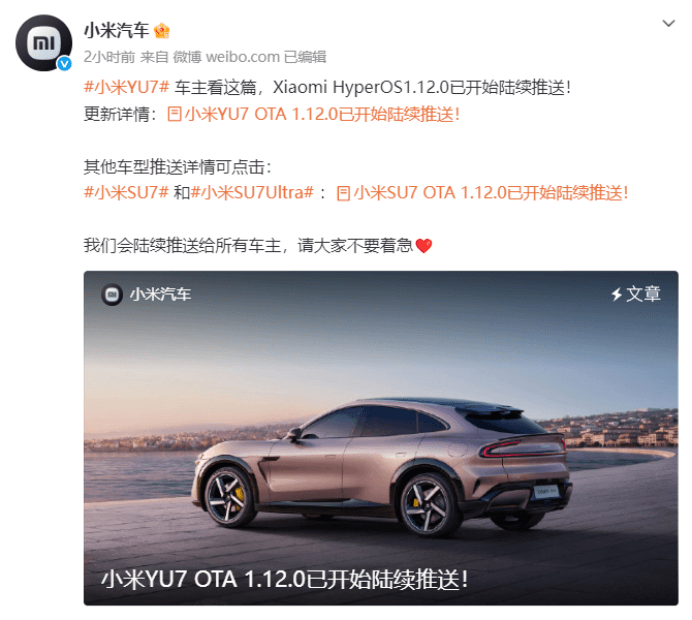
Task: Click the lightning 文章 badge on card
Action: tap(636, 294)
